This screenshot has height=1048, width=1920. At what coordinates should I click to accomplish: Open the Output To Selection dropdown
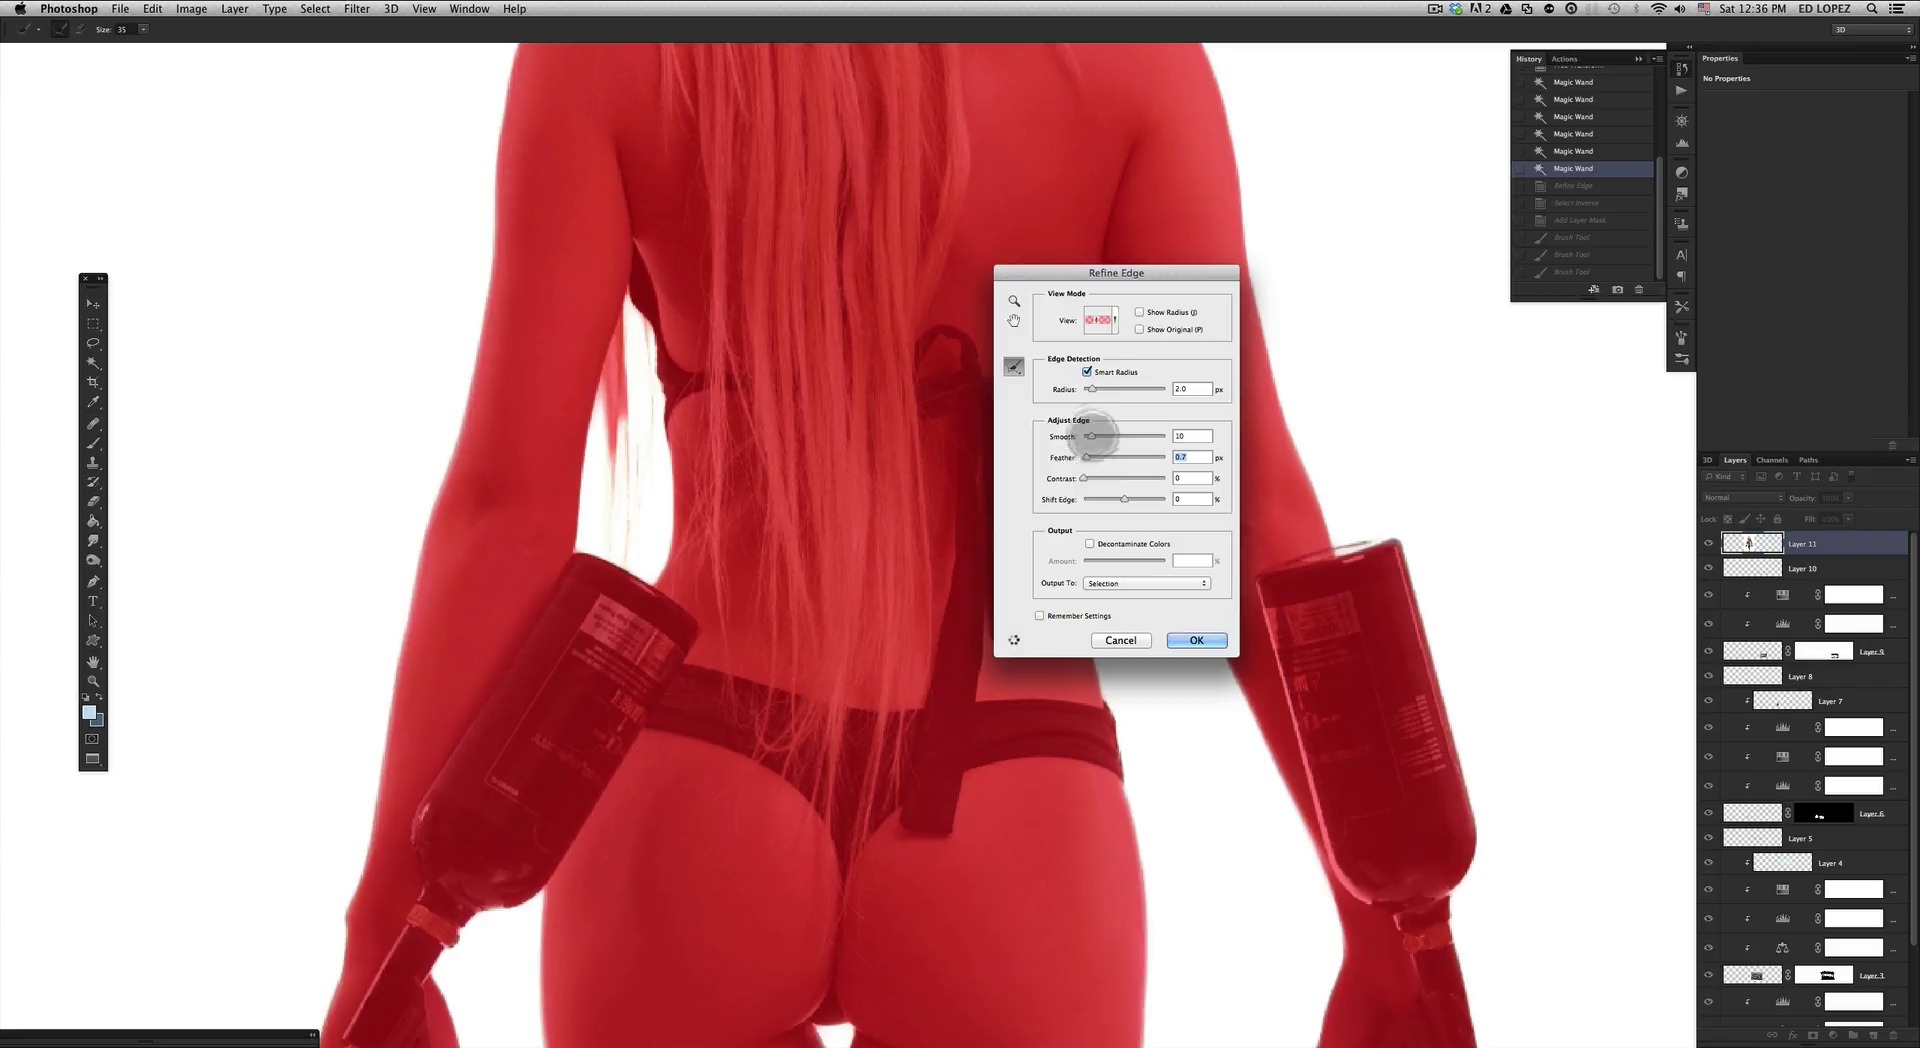[x=1147, y=583]
